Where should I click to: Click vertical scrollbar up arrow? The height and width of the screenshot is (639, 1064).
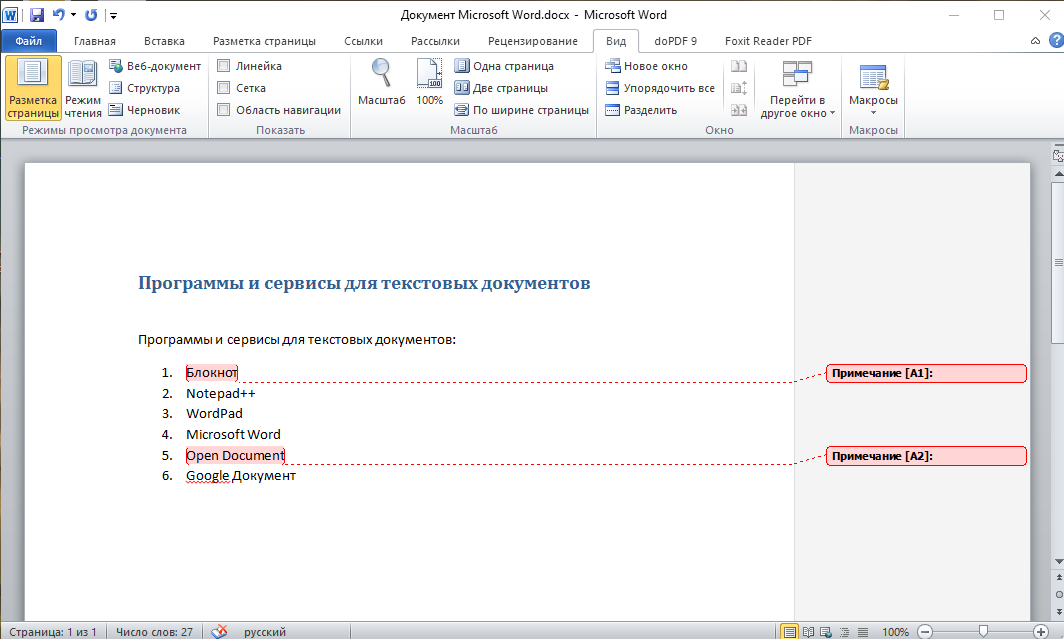1058,174
